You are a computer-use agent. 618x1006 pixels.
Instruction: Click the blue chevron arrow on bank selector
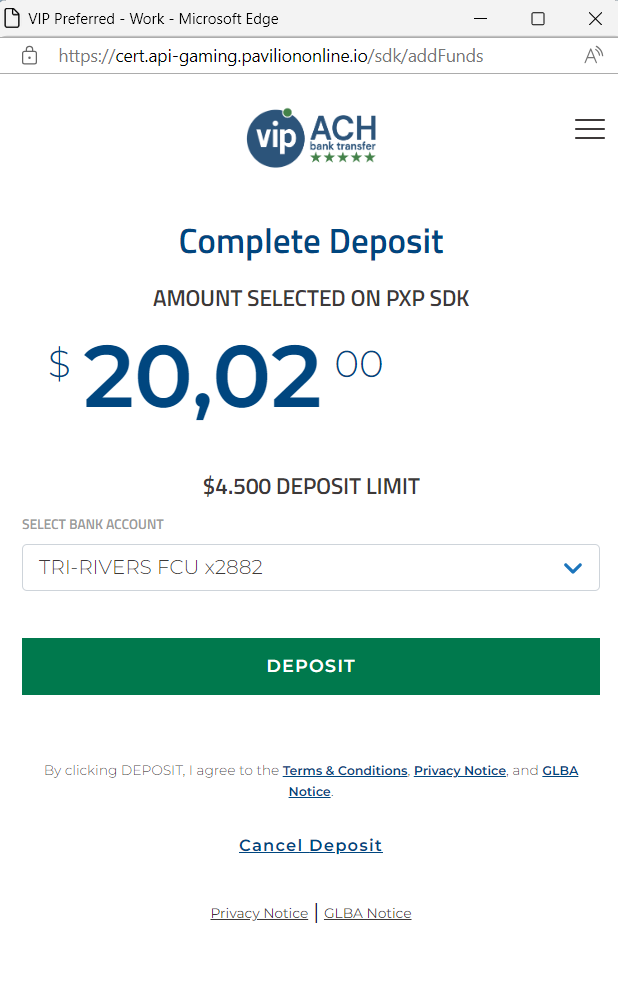pyautogui.click(x=573, y=568)
